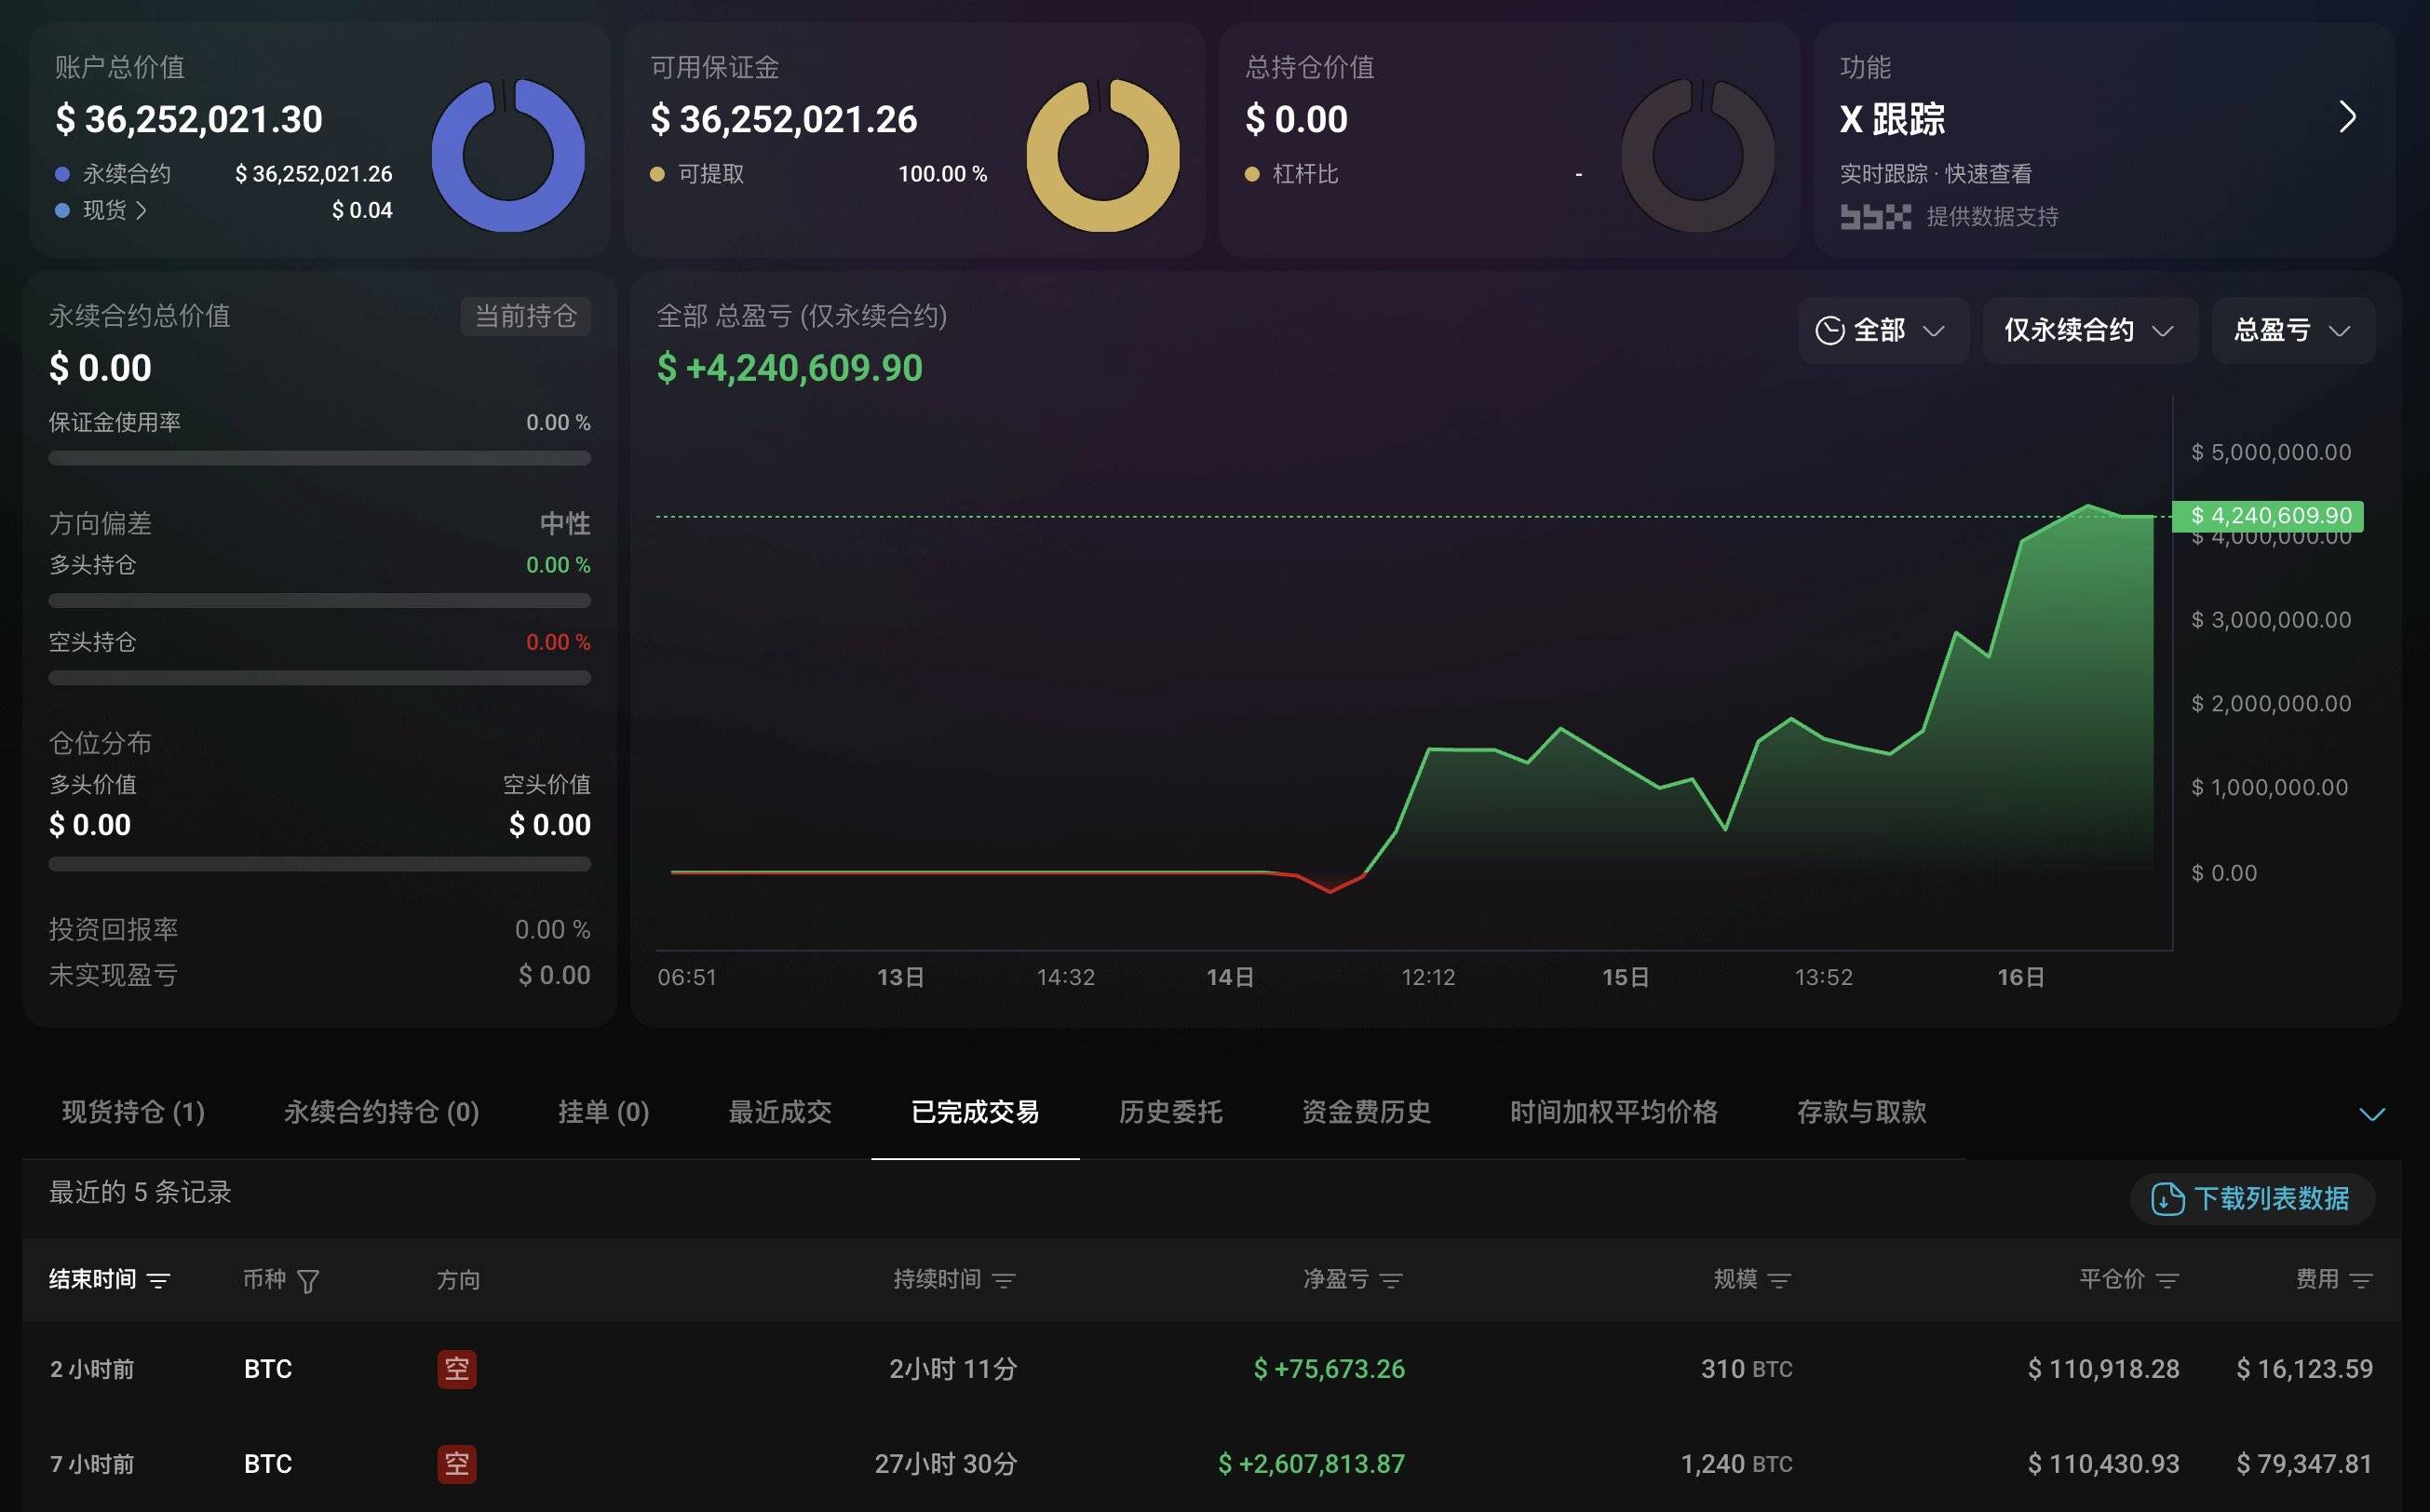
Task: Click the 保证金使用率 progress bar
Action: point(319,458)
